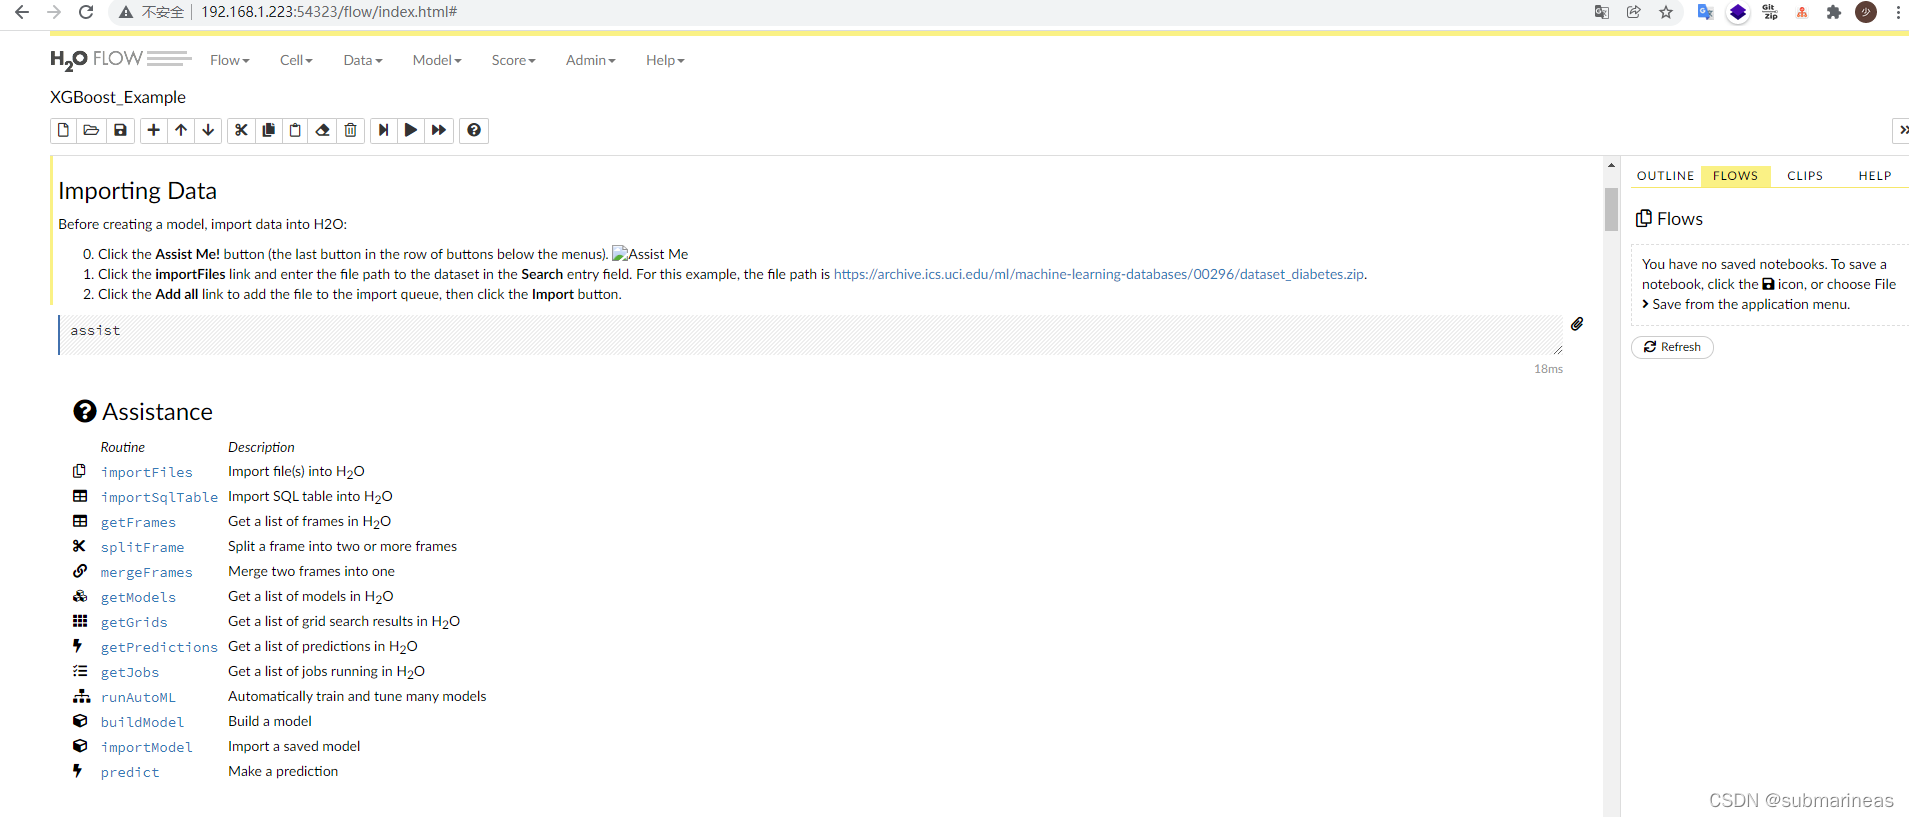Open the Admin dropdown menu
The image size is (1909, 817).
coord(591,60)
